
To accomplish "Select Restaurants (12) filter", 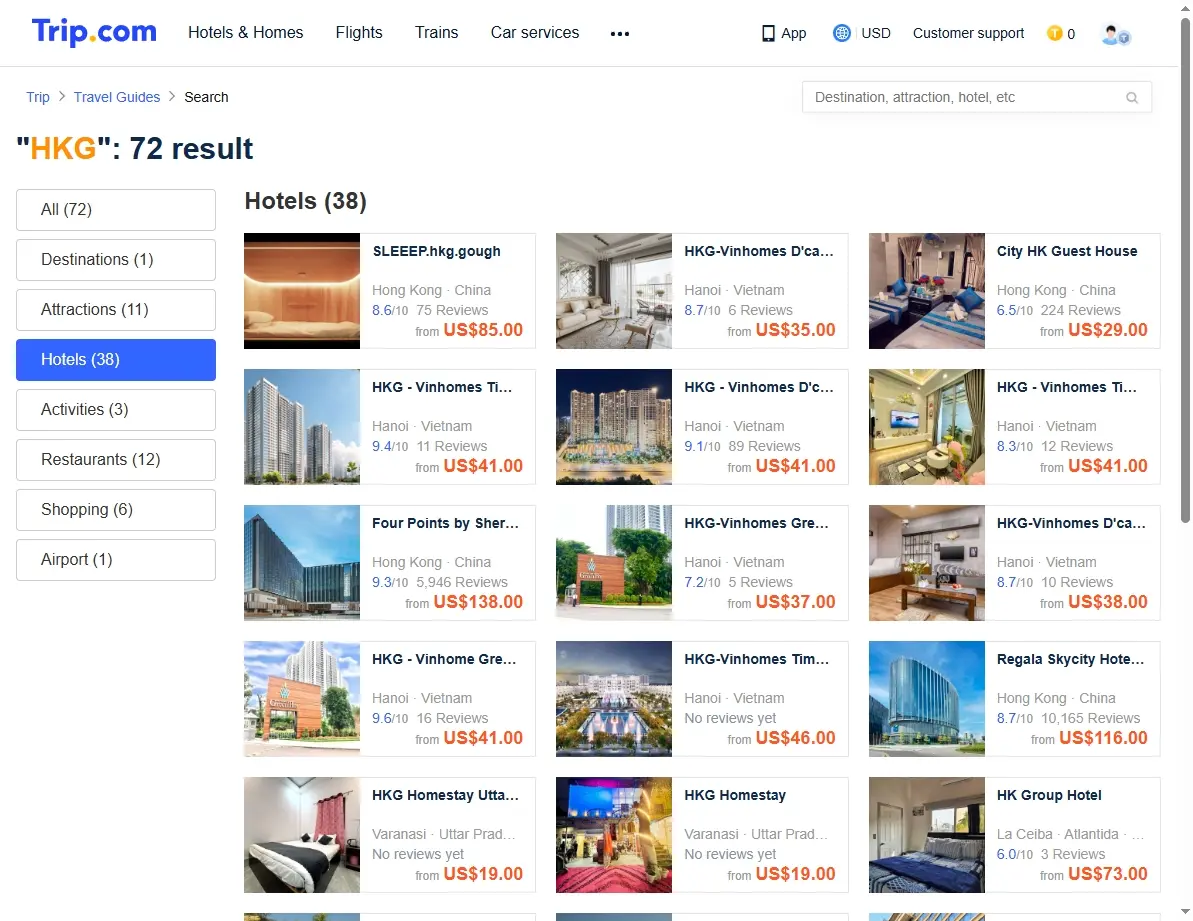I will 116,459.
